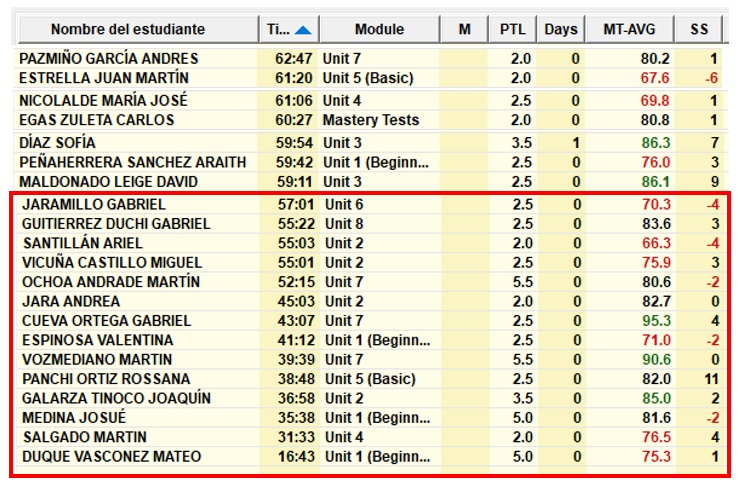Click MT-AVG value 85.0
Viewport: 741px width, 490px height.
(656, 398)
